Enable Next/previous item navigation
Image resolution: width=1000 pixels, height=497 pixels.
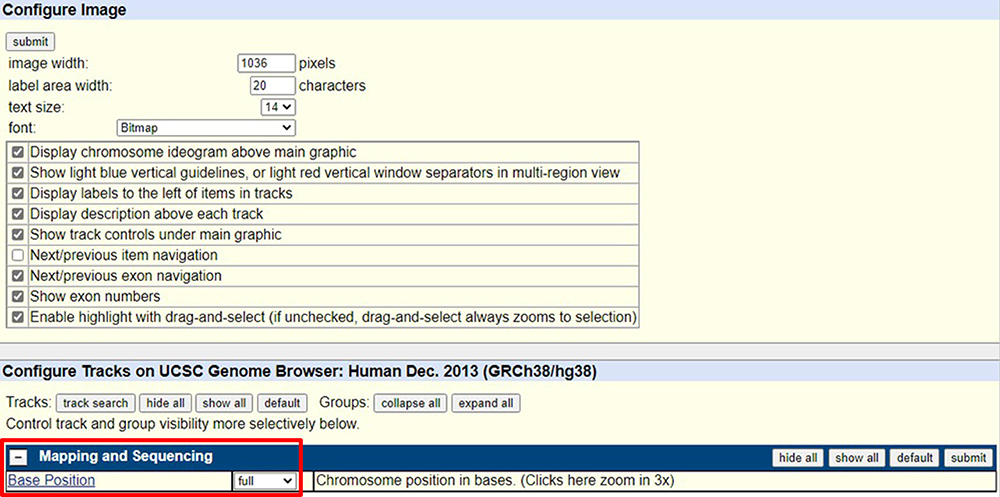[x=17, y=255]
